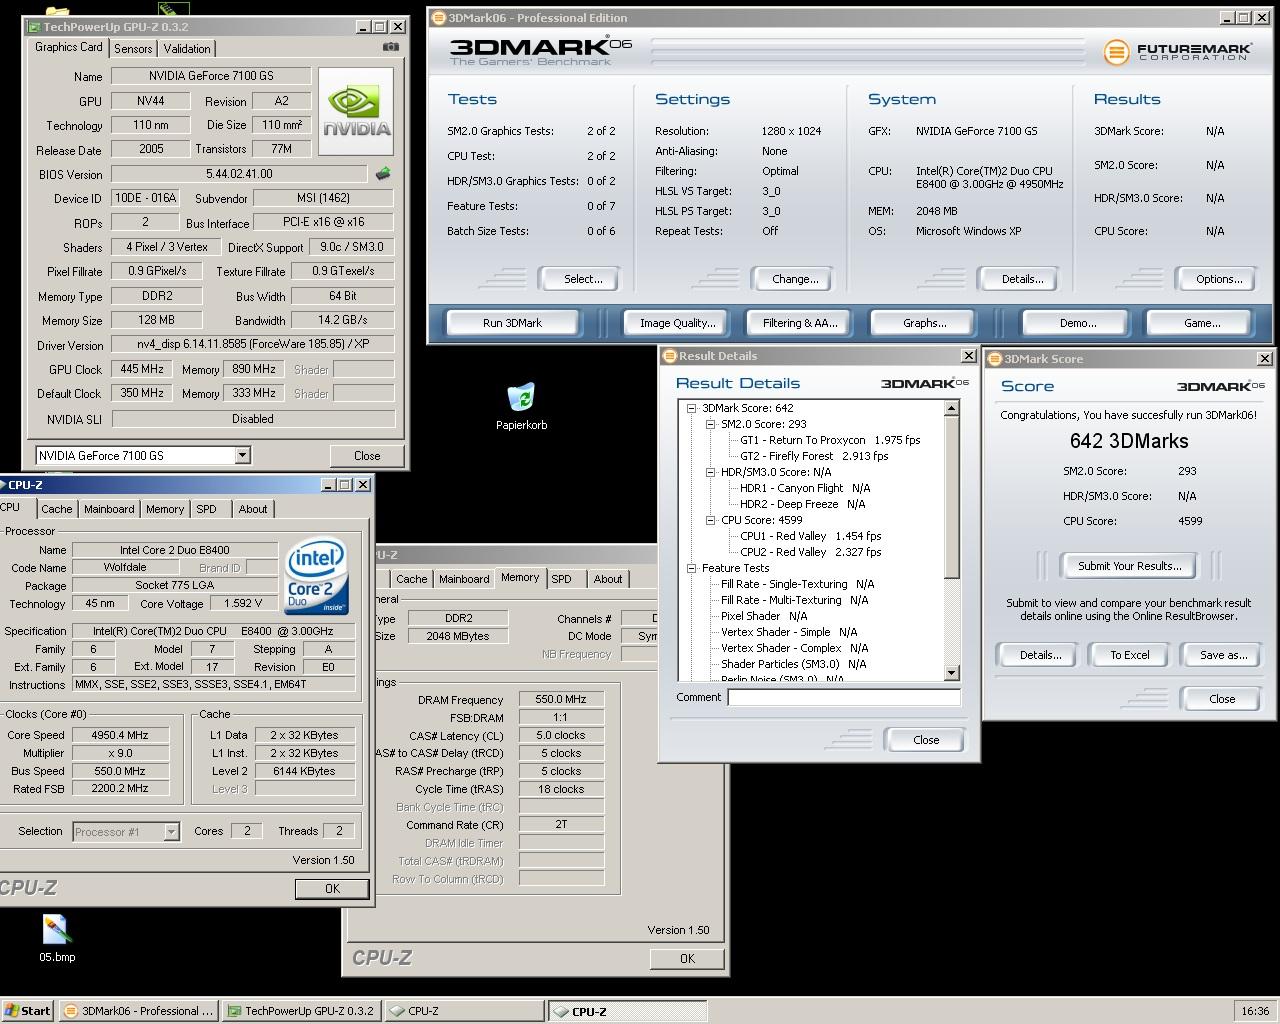Click the Comment input field
This screenshot has height=1024, width=1280.
point(844,697)
